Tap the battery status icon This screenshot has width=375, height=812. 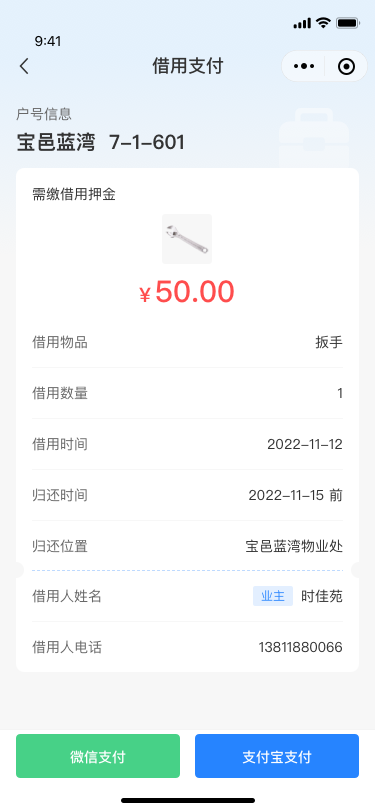[x=348, y=23]
